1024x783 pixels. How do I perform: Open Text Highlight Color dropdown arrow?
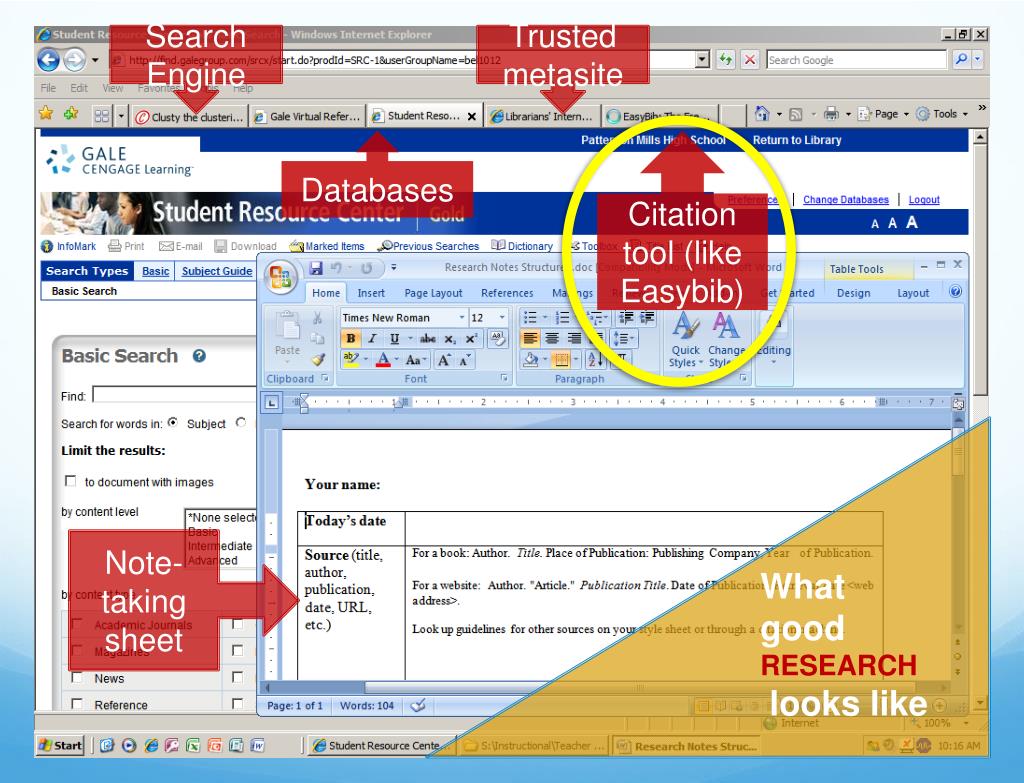pos(366,360)
